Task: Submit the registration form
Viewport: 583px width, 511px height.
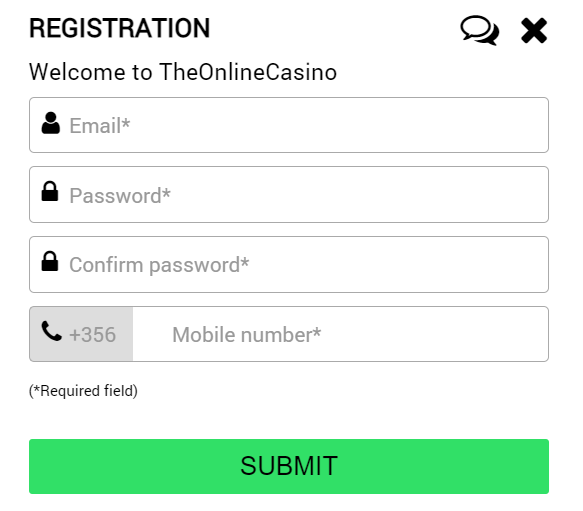Action: [289, 466]
